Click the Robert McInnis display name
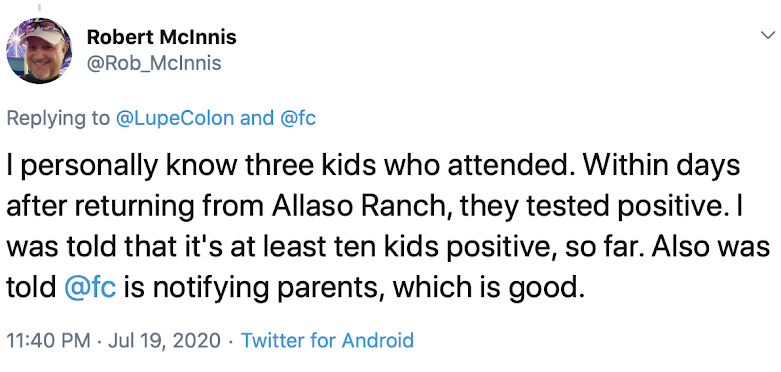Image resolution: width=781 pixels, height=372 pixels. 161,37
